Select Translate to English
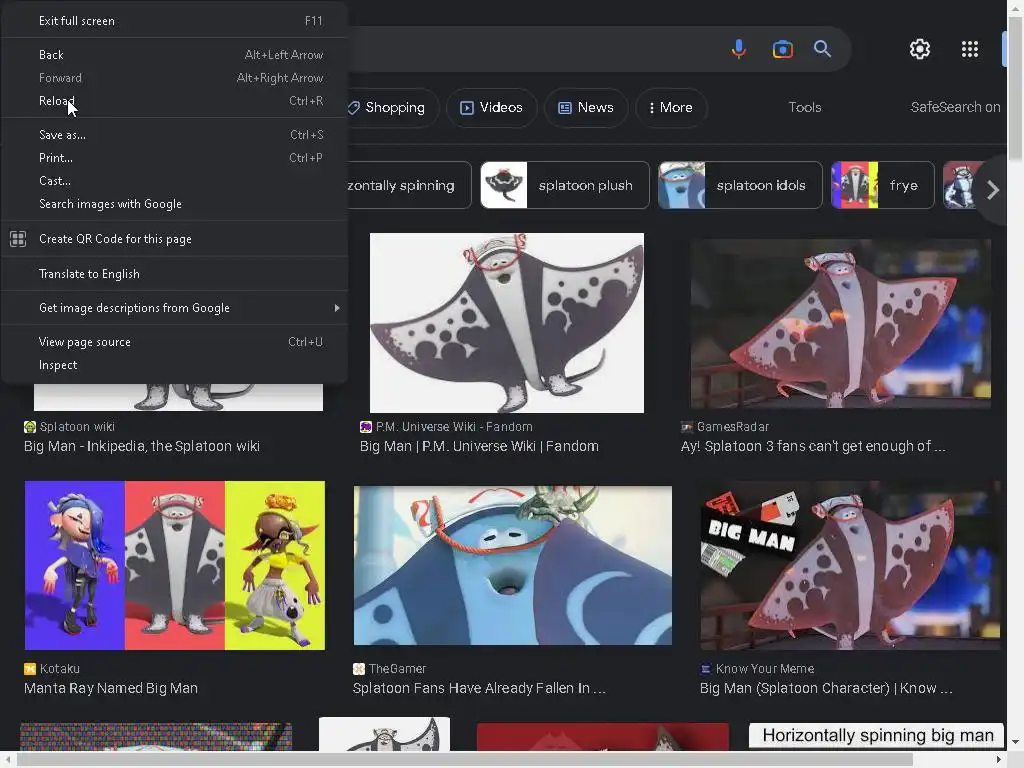This screenshot has height=768, width=1024. [174, 274]
